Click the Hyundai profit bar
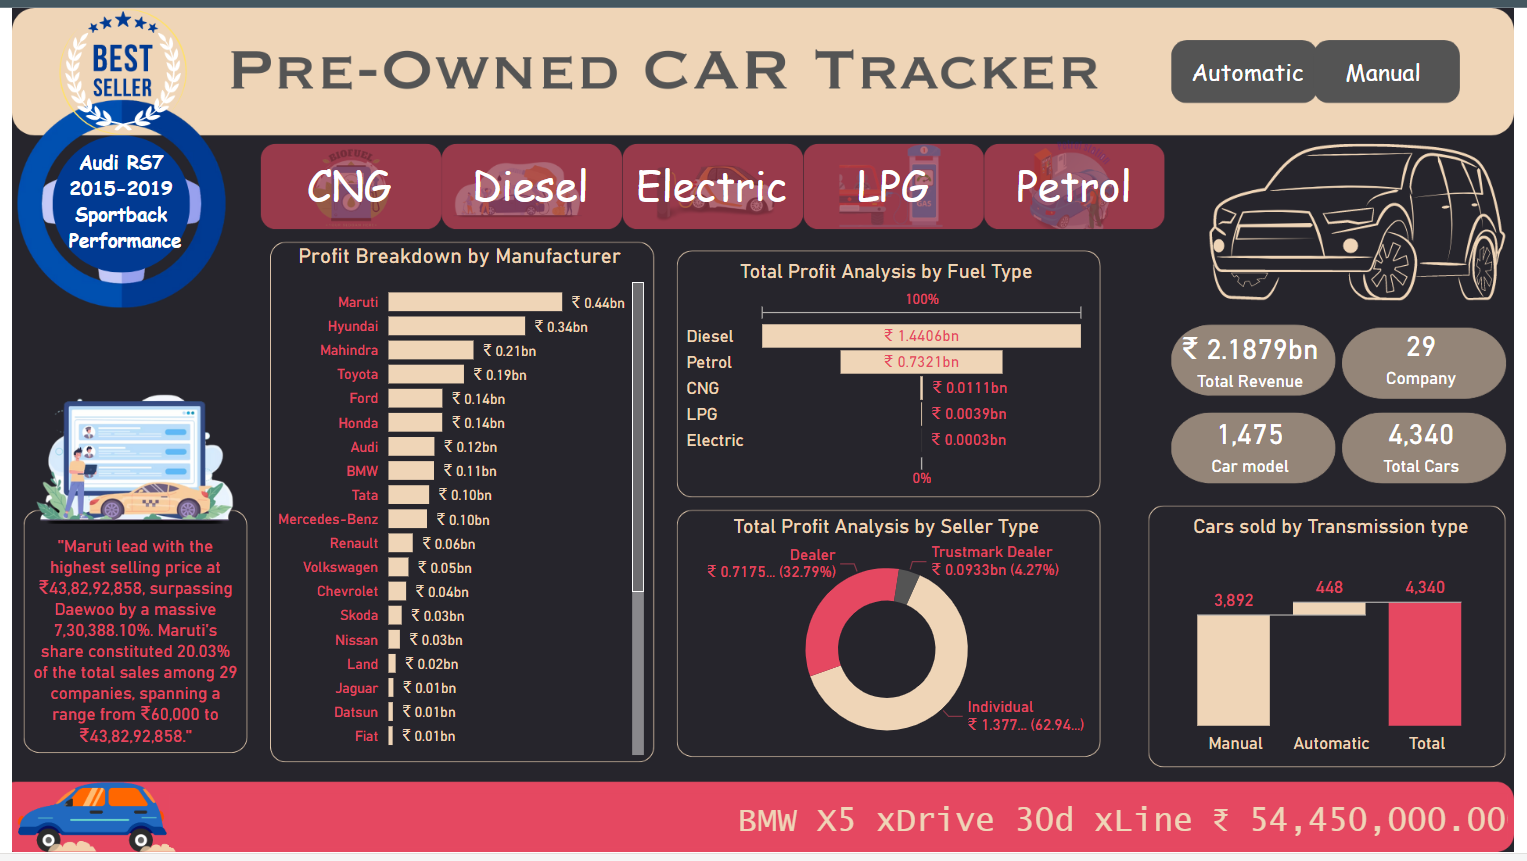1527x861 pixels. point(456,326)
